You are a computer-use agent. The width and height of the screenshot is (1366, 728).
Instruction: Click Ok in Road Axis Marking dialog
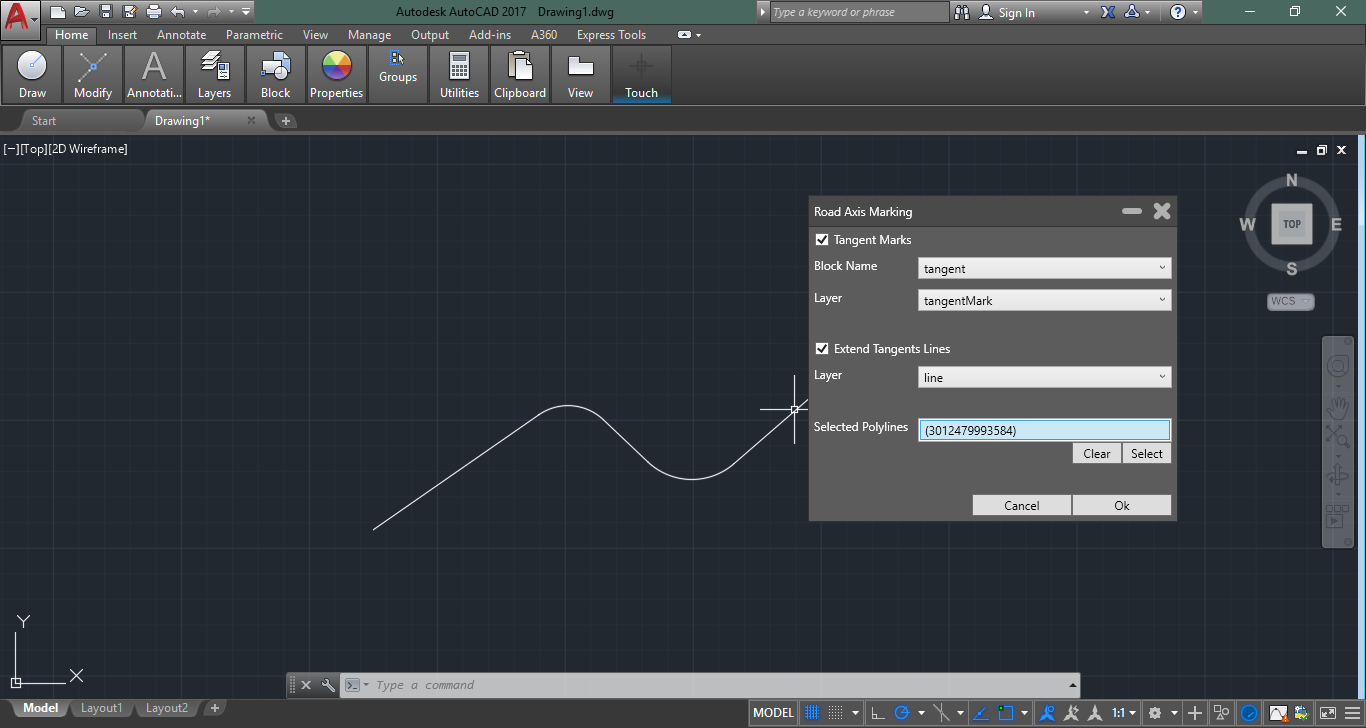point(1121,506)
